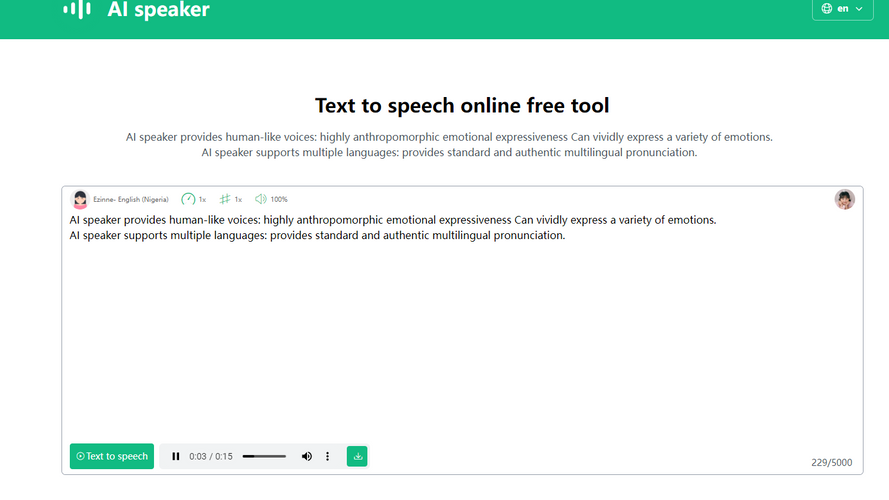Click the 100% volume value
This screenshot has width=889, height=500.
click(279, 200)
